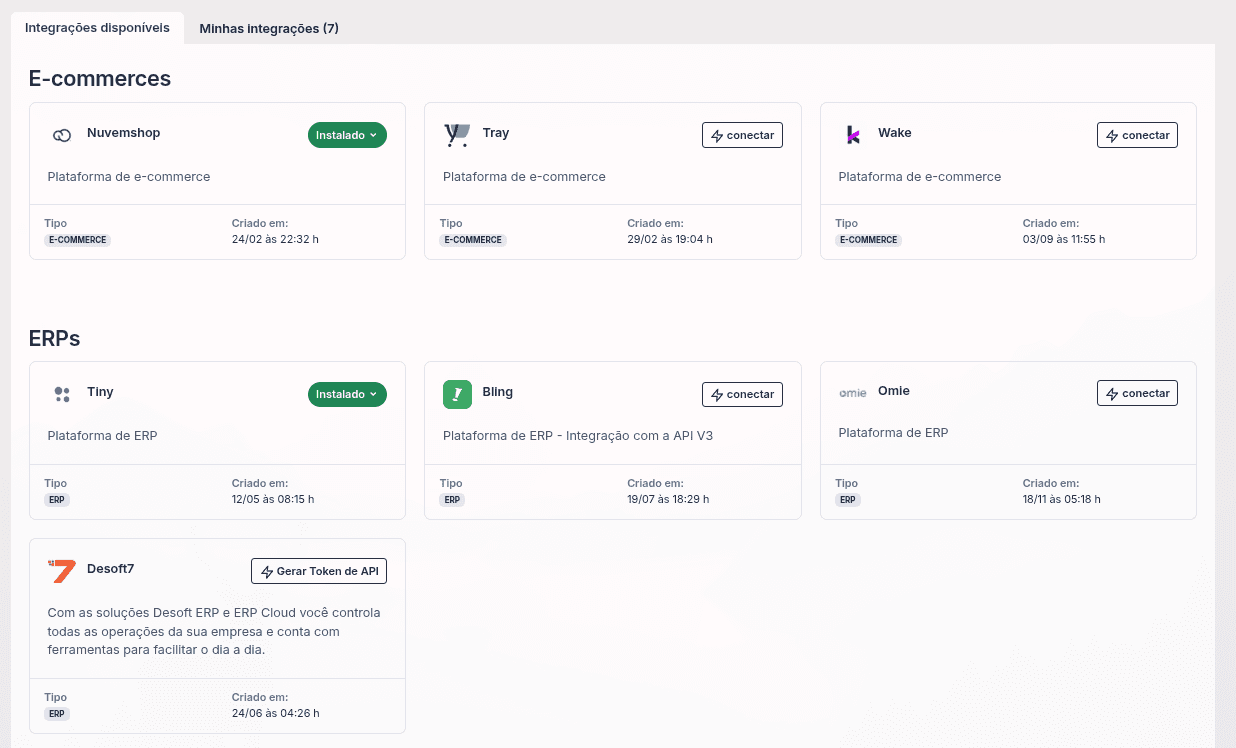Connect the Omie integration
This screenshot has height=748, width=1236.
coord(1137,393)
